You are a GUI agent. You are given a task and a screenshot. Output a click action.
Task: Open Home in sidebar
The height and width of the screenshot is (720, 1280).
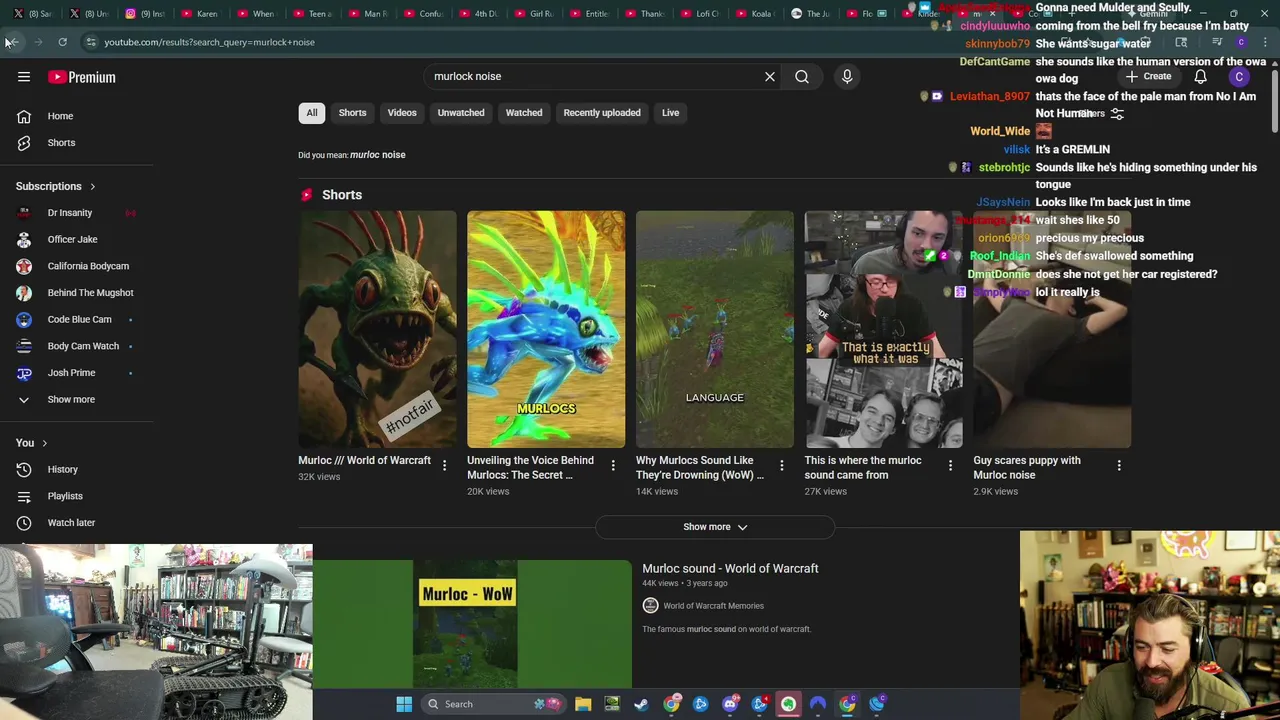(60, 116)
